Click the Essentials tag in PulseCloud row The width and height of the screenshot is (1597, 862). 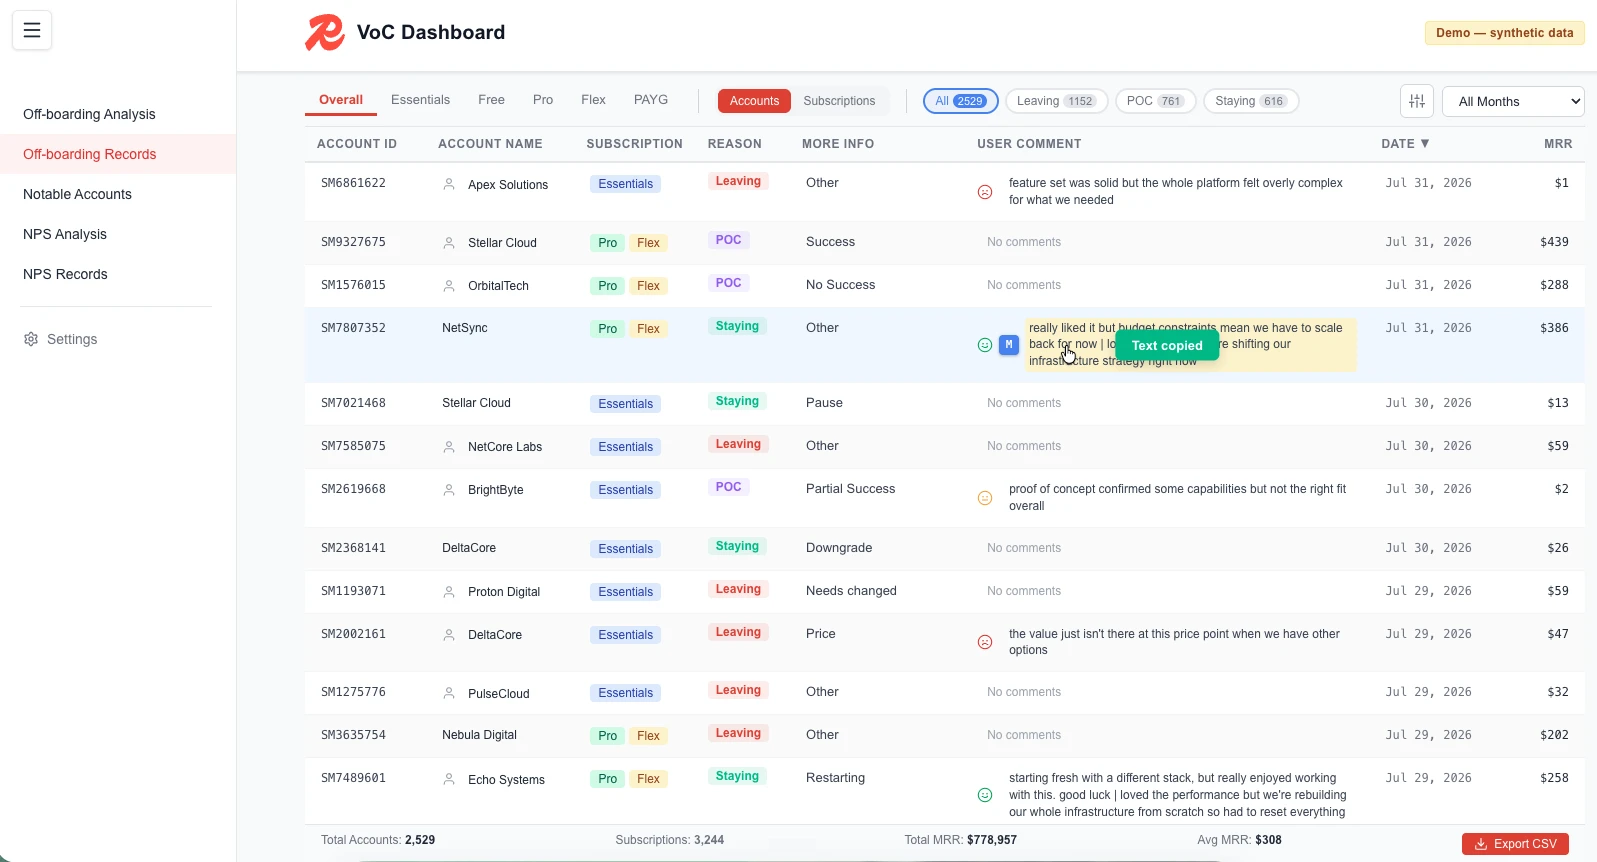(625, 693)
